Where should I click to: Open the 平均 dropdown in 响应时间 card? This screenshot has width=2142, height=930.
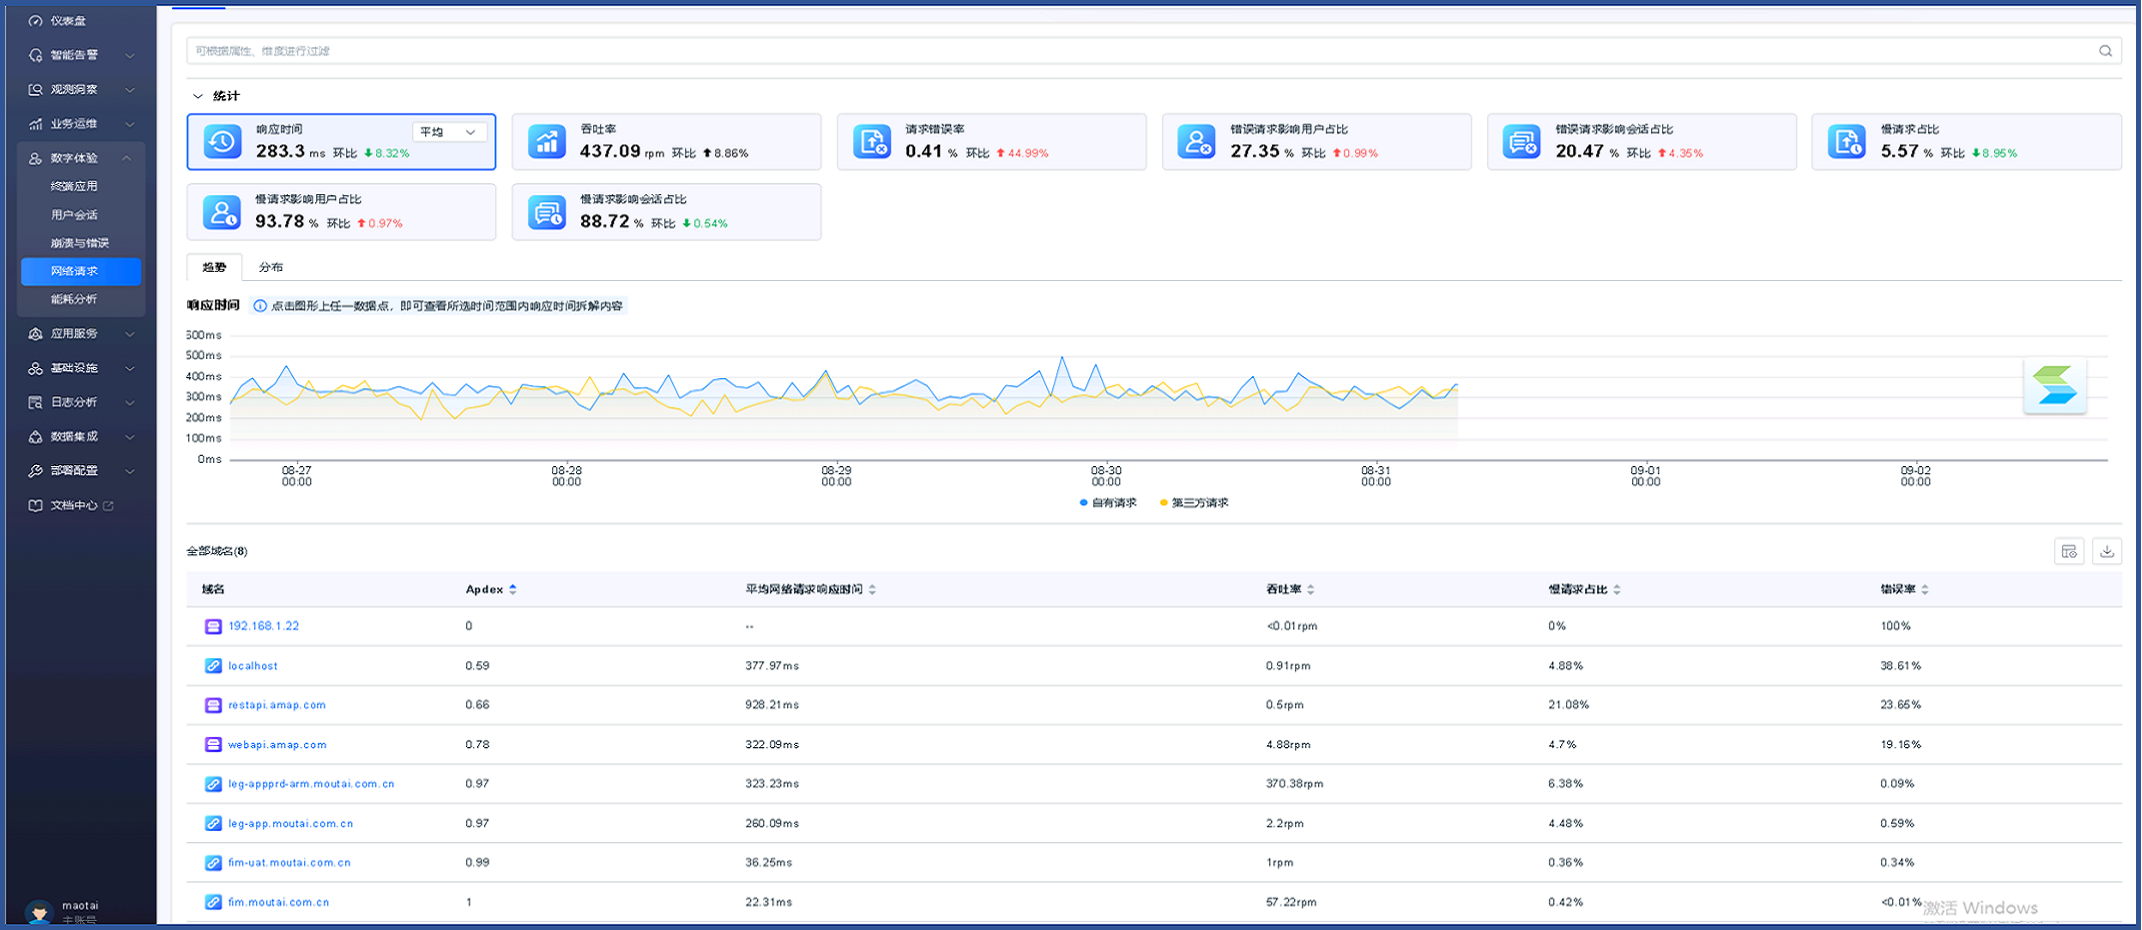(x=448, y=132)
